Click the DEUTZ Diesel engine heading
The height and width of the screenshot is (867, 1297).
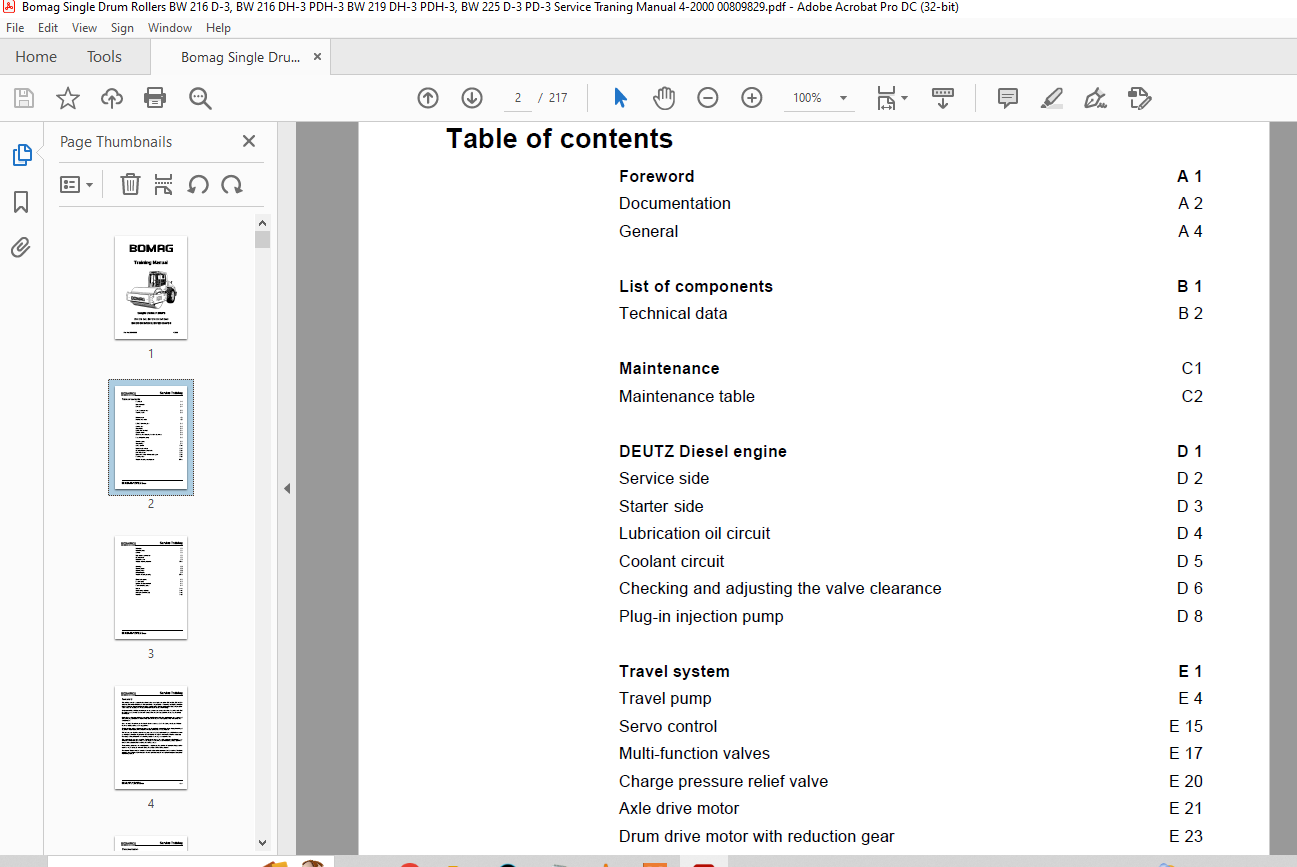(x=703, y=451)
